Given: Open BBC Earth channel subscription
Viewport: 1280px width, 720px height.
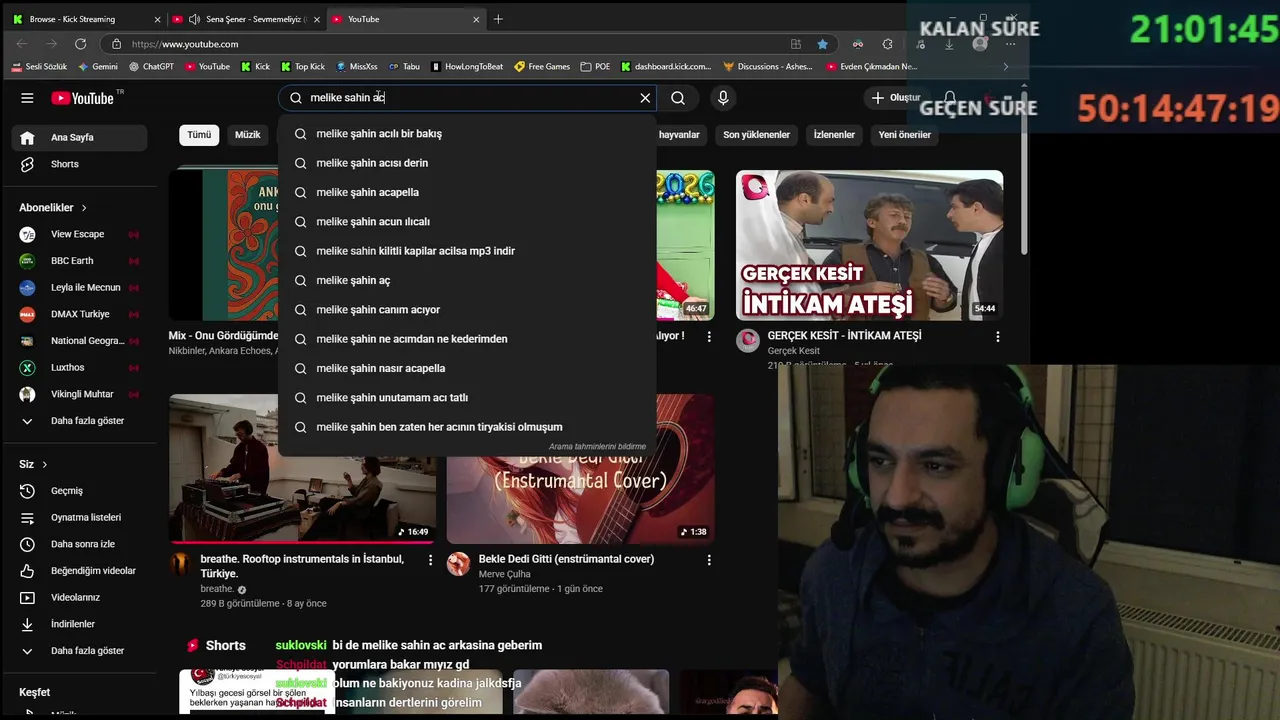Looking at the screenshot, I should [x=80, y=261].
